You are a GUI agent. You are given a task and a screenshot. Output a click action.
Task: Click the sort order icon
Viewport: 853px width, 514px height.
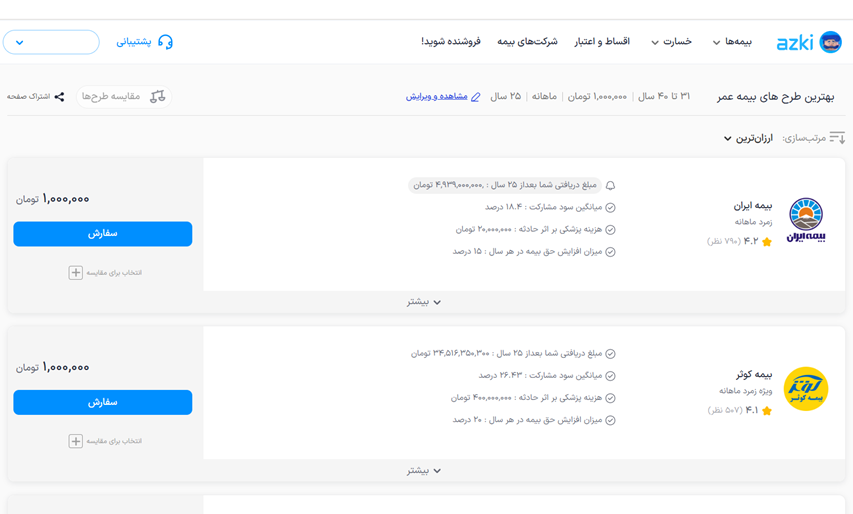coord(837,138)
